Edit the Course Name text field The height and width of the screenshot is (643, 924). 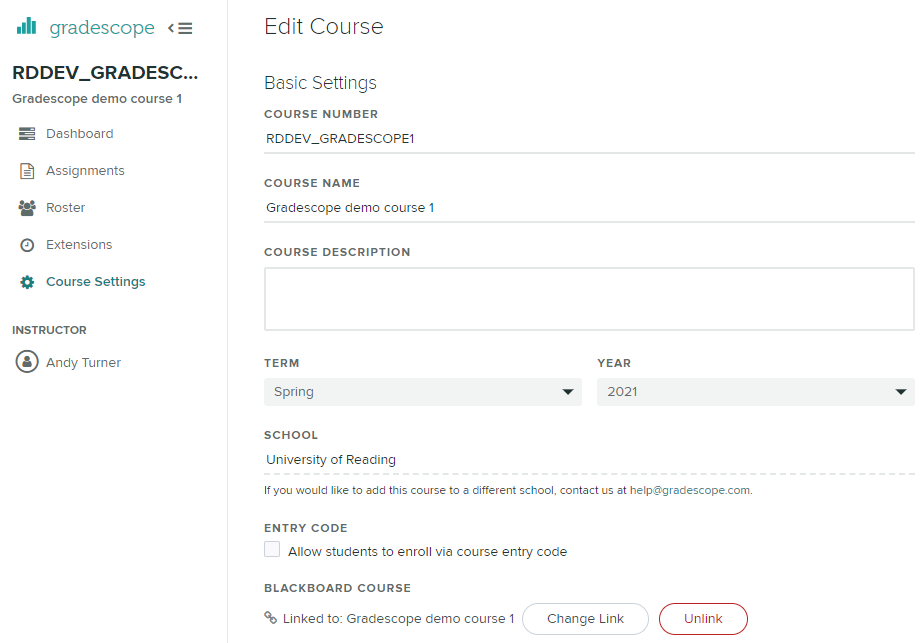coord(588,208)
